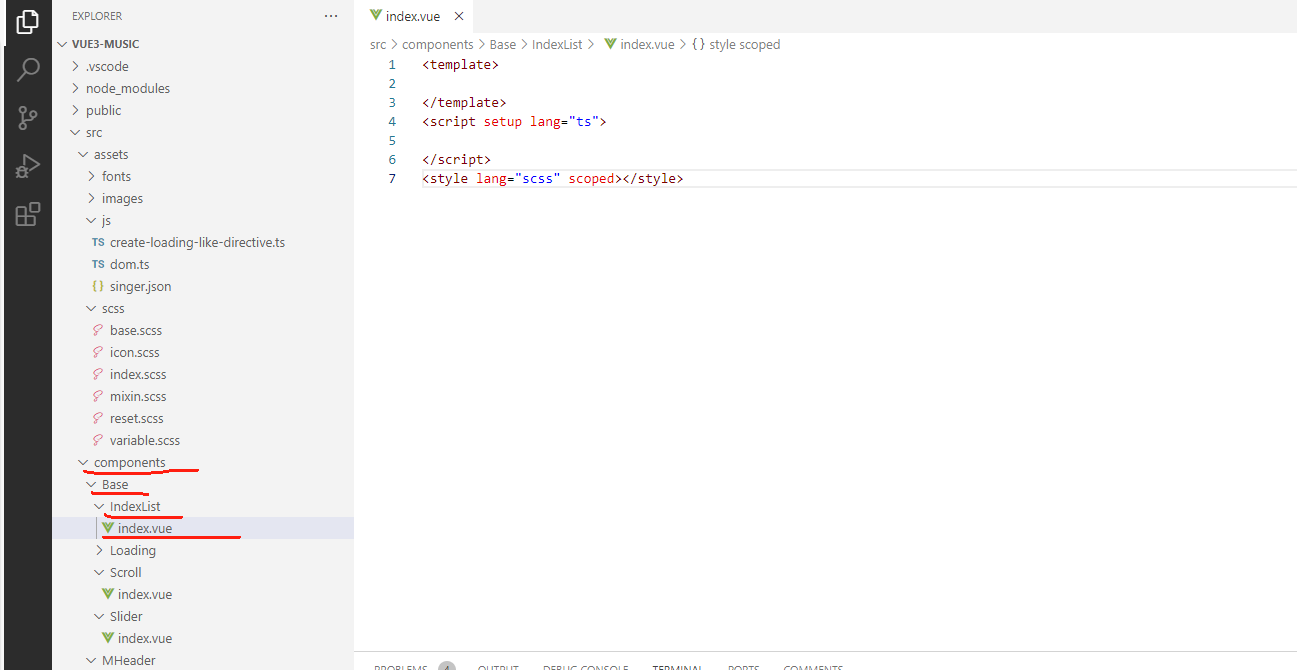This screenshot has width=1297, height=670.
Task: Switch to the PROBLEMS panel tab
Action: point(401,667)
